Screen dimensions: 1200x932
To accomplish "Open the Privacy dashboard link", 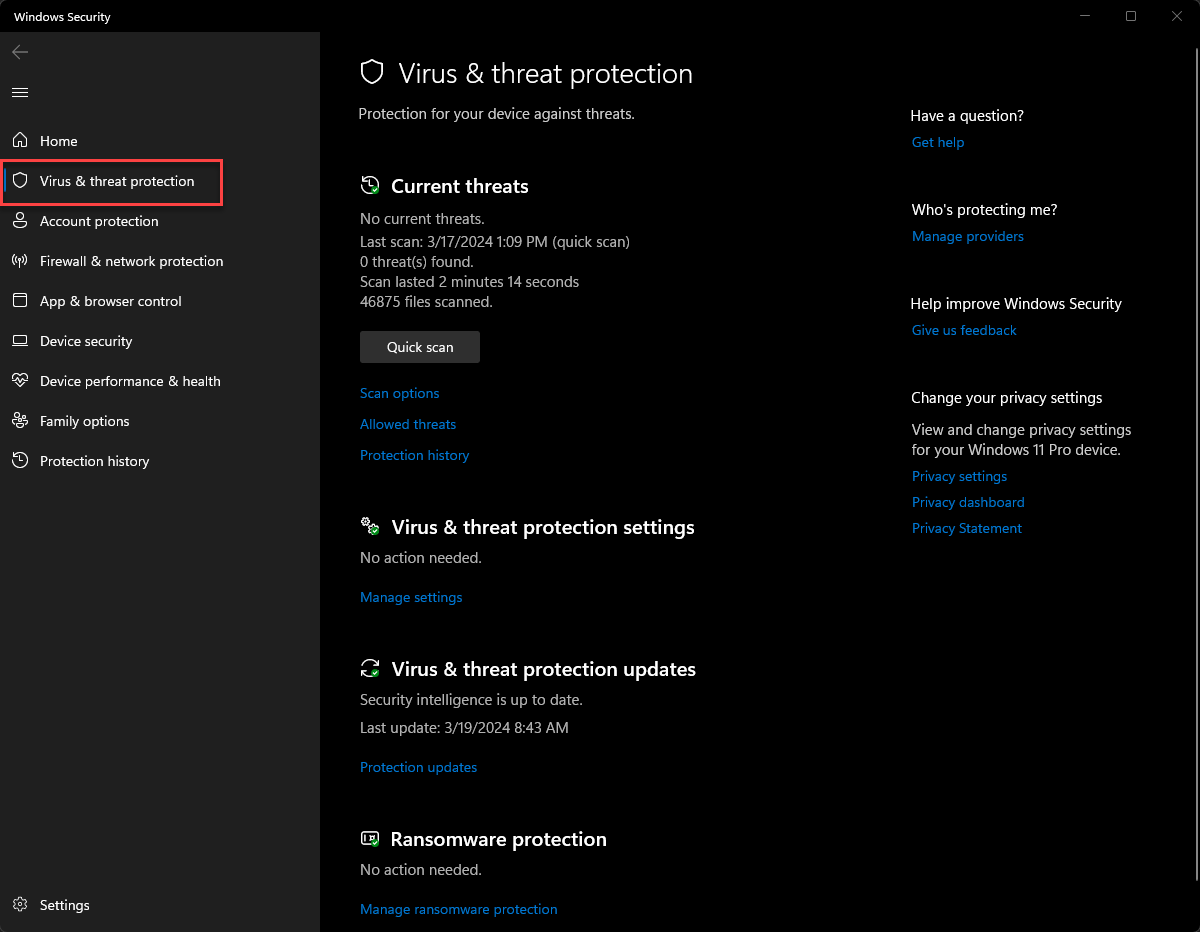I will tap(967, 502).
